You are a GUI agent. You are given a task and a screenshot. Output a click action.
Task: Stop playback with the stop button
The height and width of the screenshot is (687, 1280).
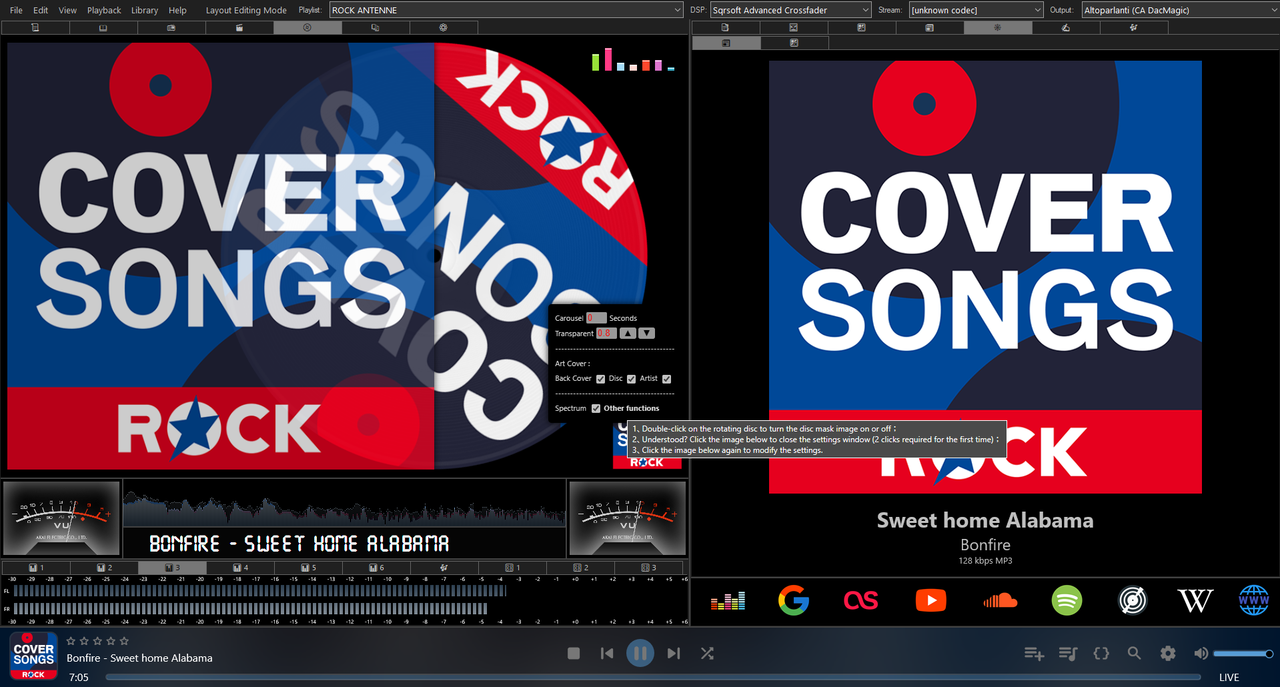574,653
